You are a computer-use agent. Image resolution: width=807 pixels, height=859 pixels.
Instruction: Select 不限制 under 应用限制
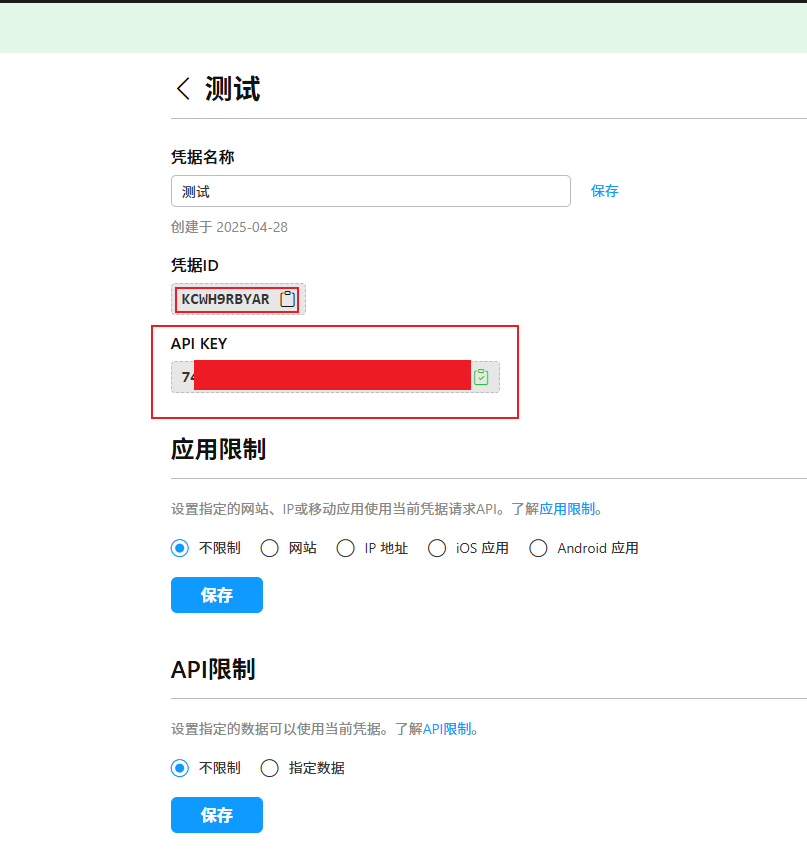(180, 548)
